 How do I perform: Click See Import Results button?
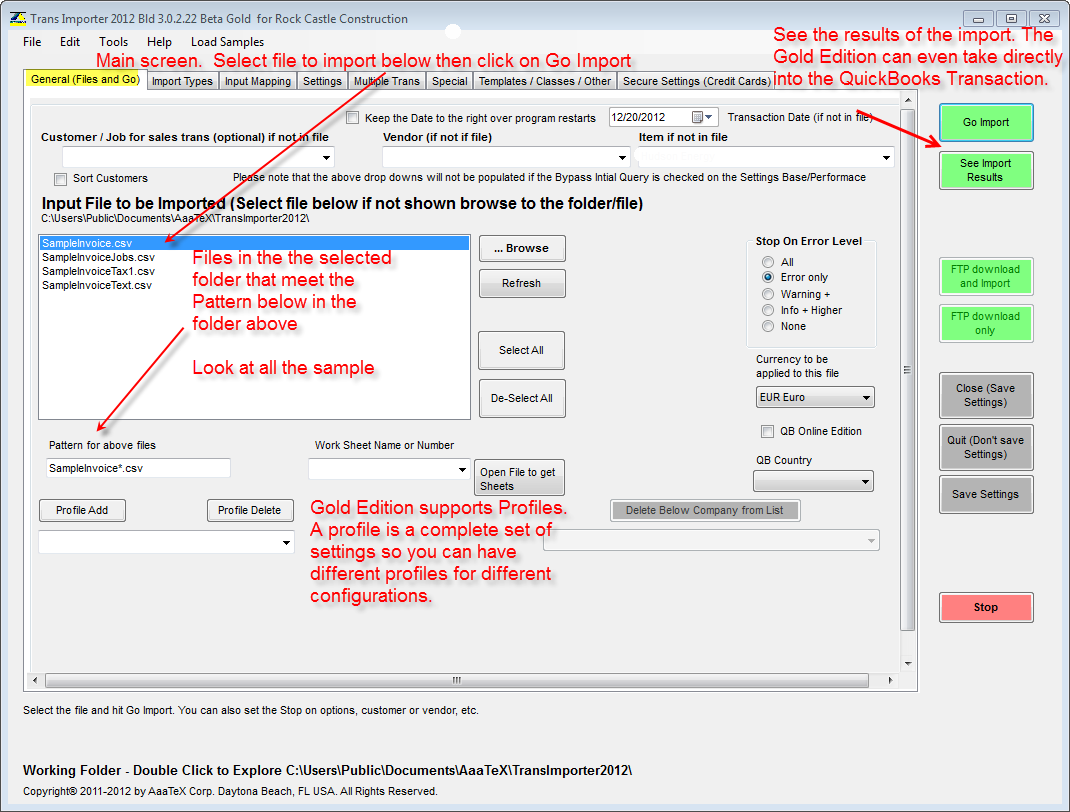(986, 170)
